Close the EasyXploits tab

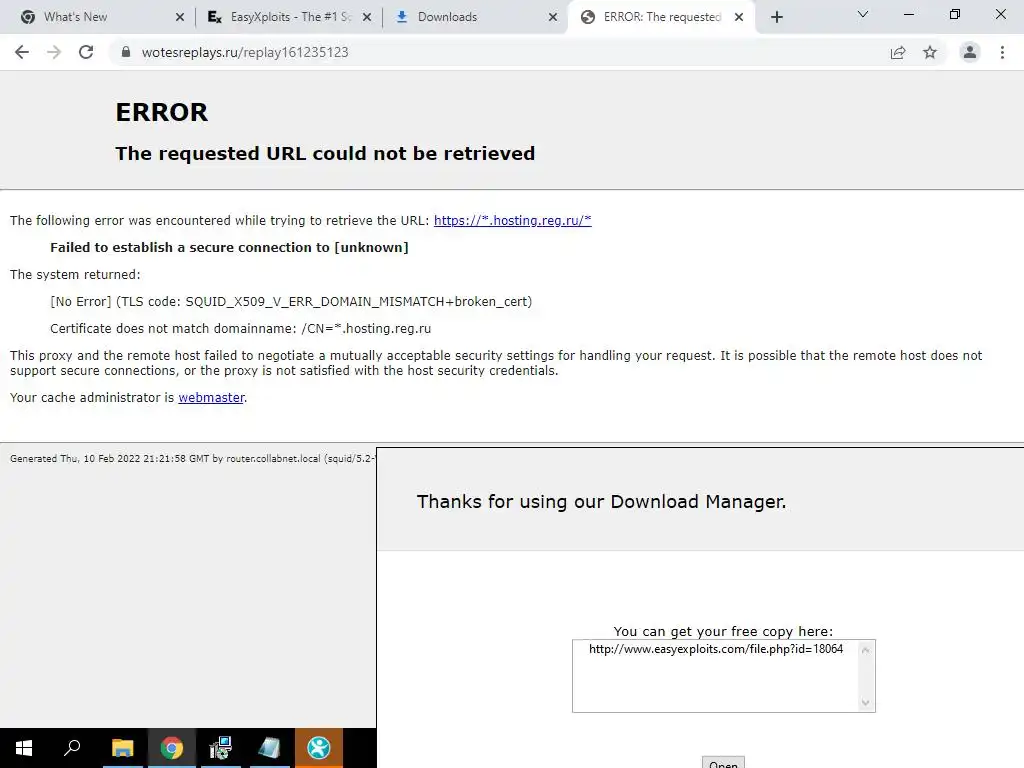tap(367, 17)
